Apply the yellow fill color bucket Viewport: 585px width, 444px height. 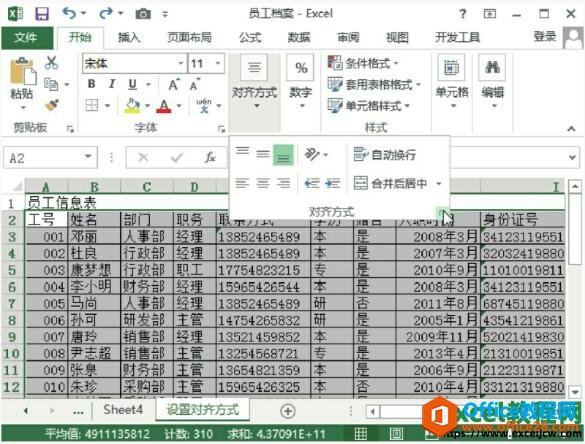tap(132, 106)
